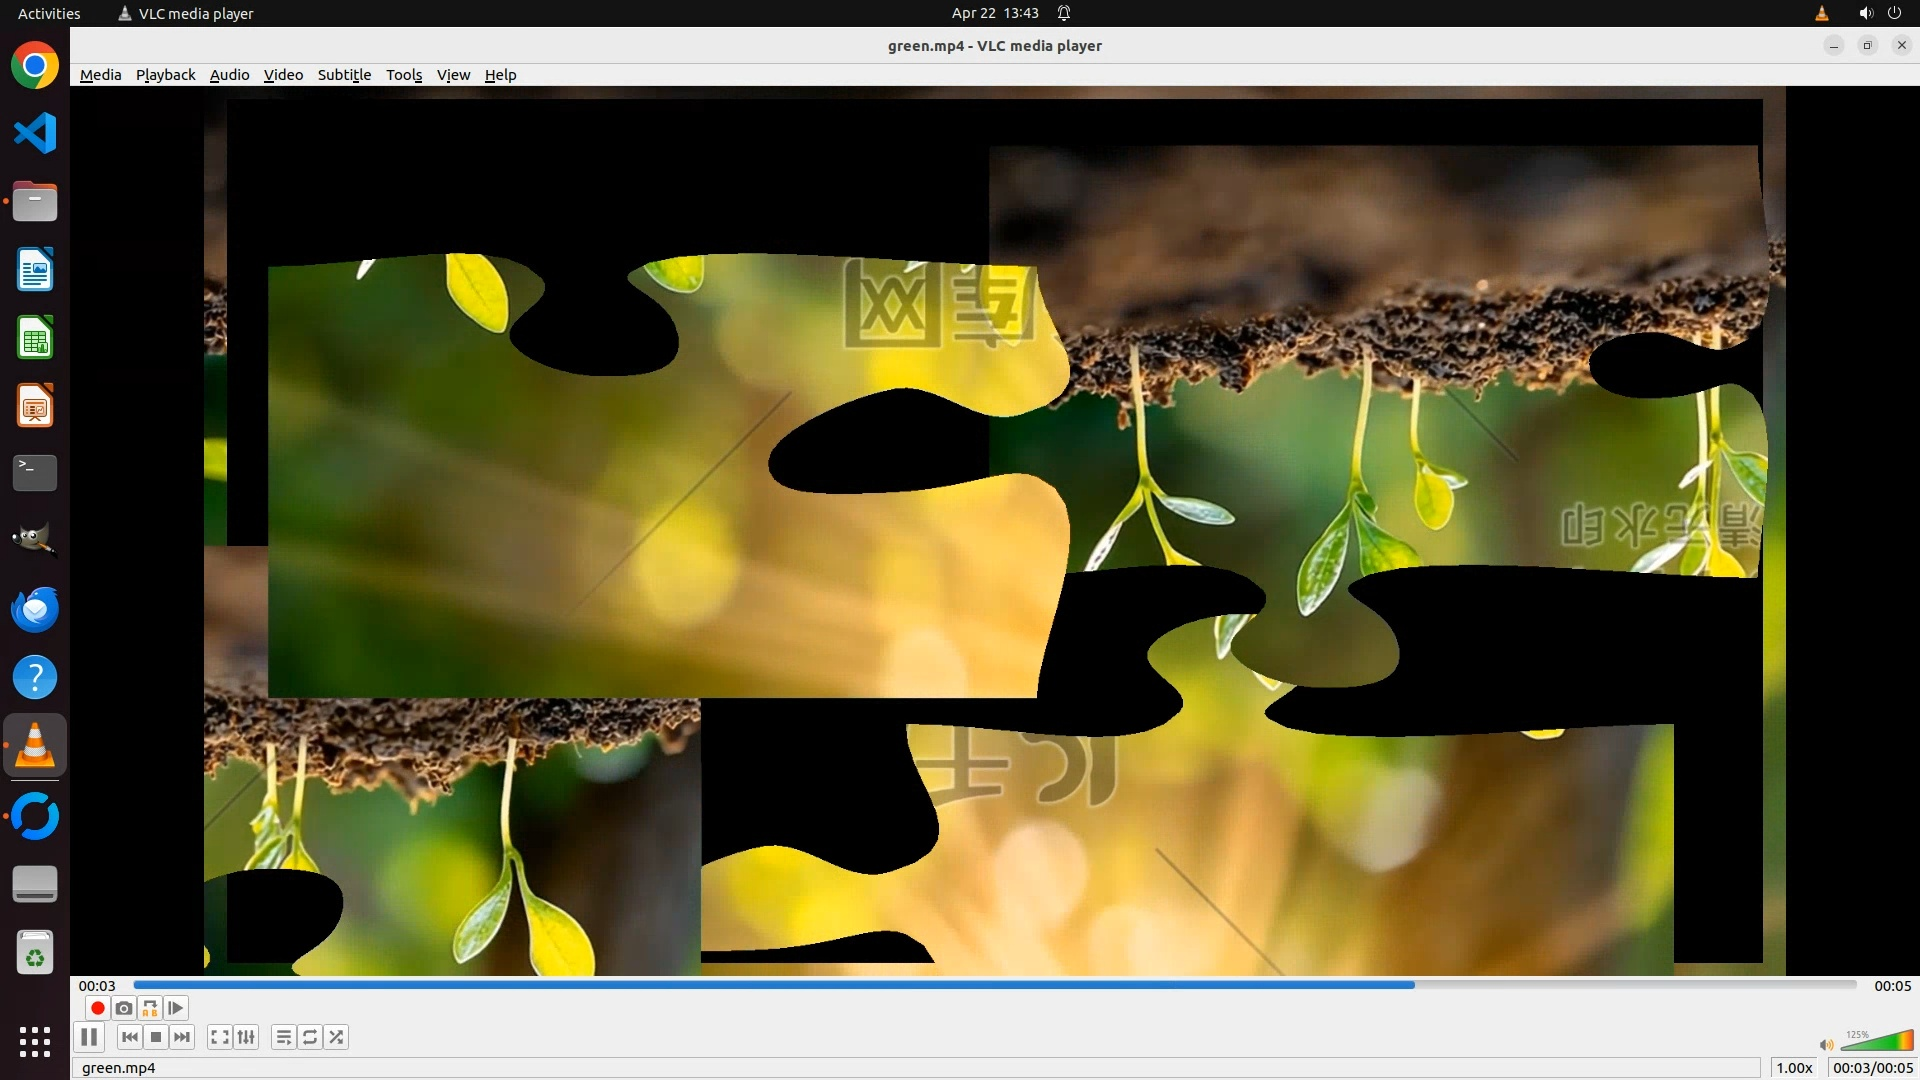Viewport: 1920px width, 1080px height.
Task: Click the 1.00x playback speed label
Action: (1794, 1068)
